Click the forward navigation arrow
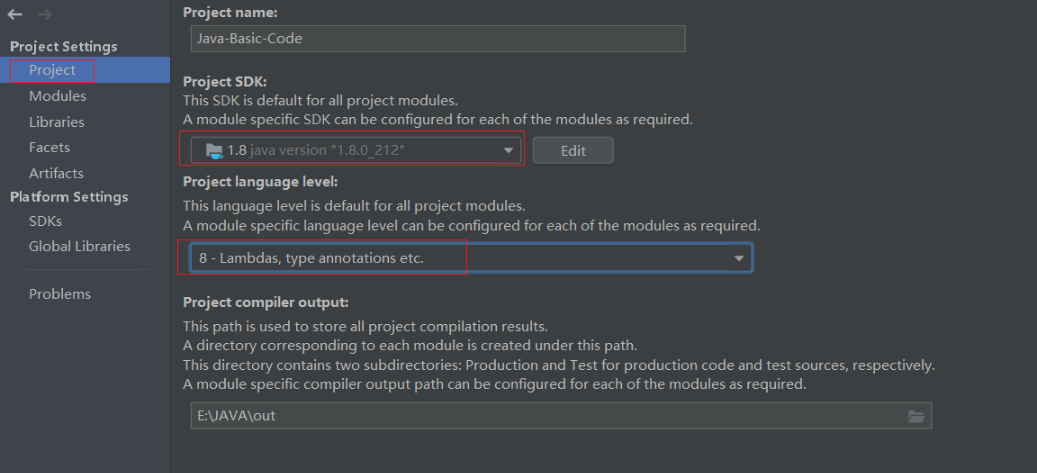 [x=44, y=15]
